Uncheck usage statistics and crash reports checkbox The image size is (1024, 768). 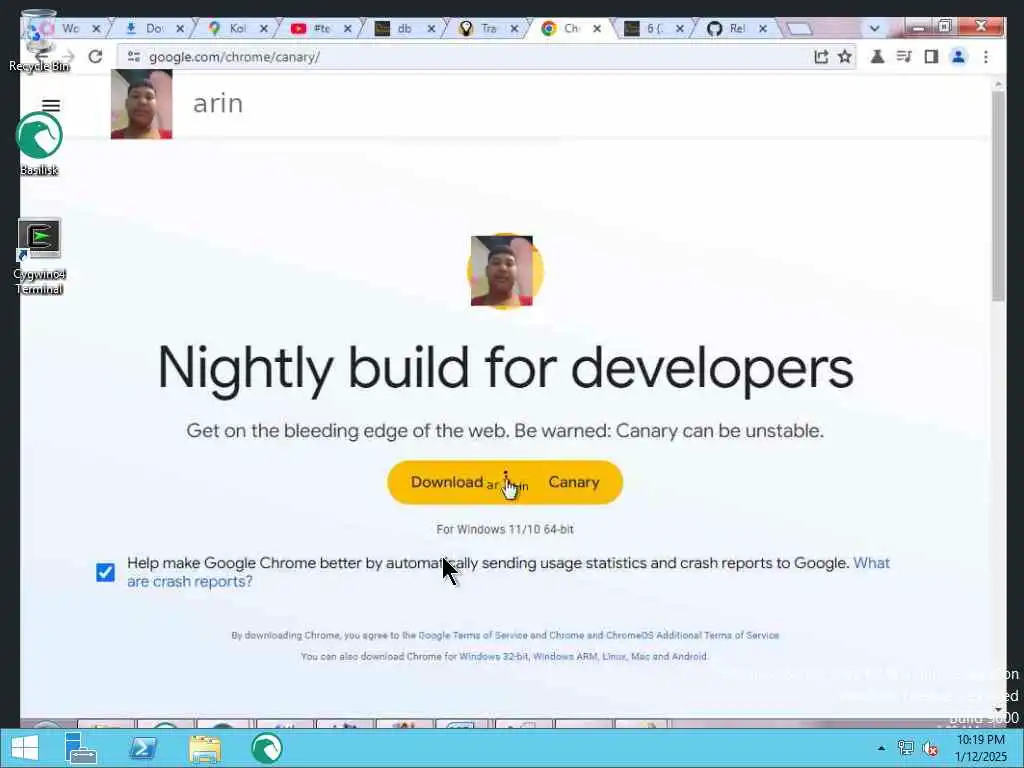pyautogui.click(x=105, y=572)
